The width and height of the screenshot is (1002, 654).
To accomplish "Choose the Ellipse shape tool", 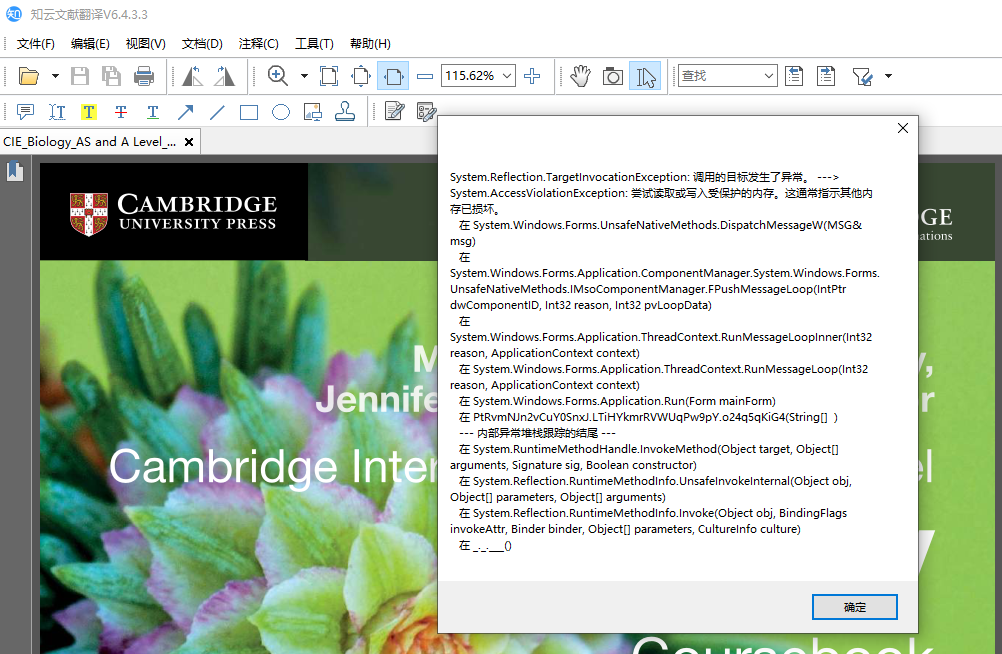I will coord(281,112).
